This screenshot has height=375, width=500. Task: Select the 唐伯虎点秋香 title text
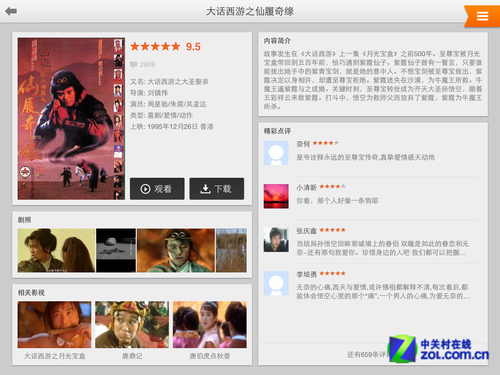[x=210, y=356]
